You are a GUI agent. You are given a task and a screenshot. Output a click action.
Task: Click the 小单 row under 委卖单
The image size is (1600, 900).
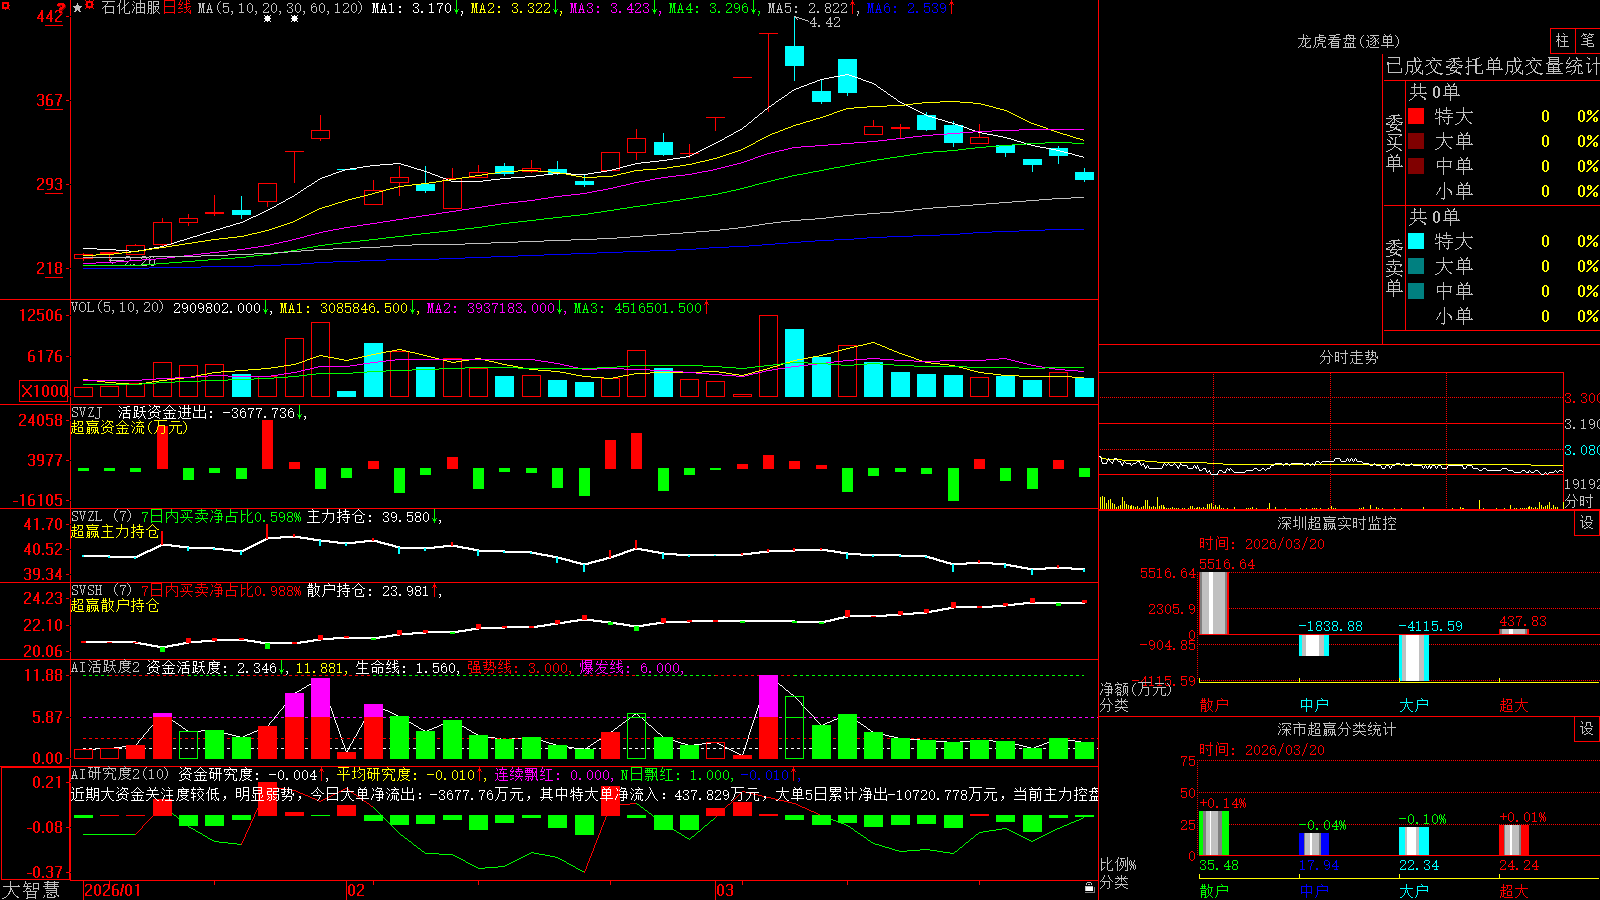pos(1502,316)
